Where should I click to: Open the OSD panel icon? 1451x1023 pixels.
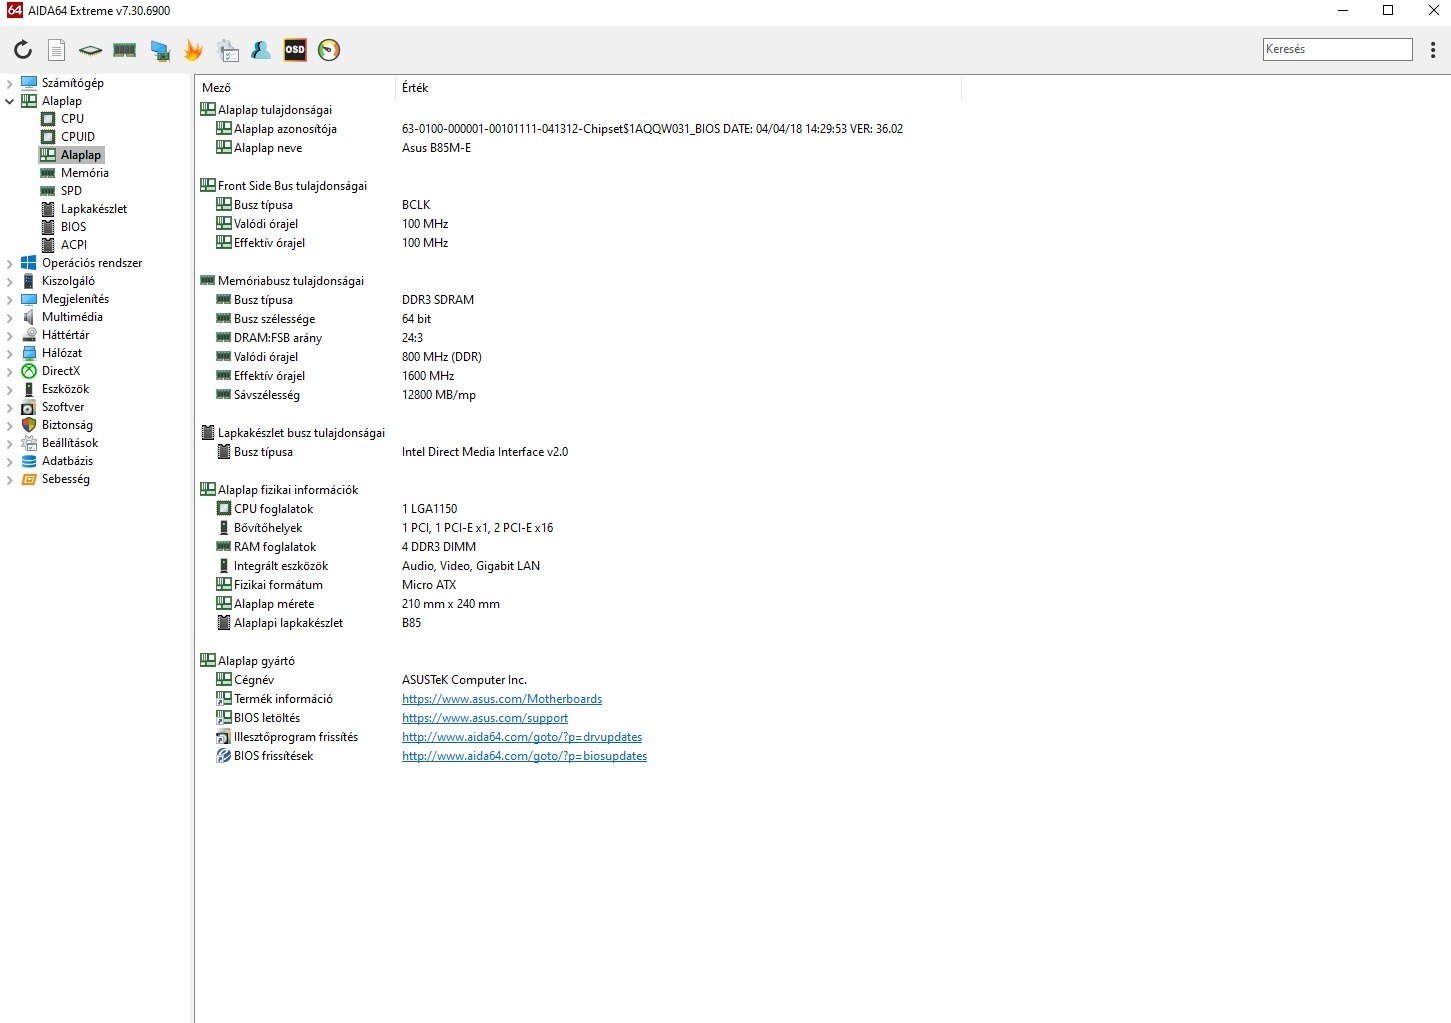pyautogui.click(x=295, y=49)
